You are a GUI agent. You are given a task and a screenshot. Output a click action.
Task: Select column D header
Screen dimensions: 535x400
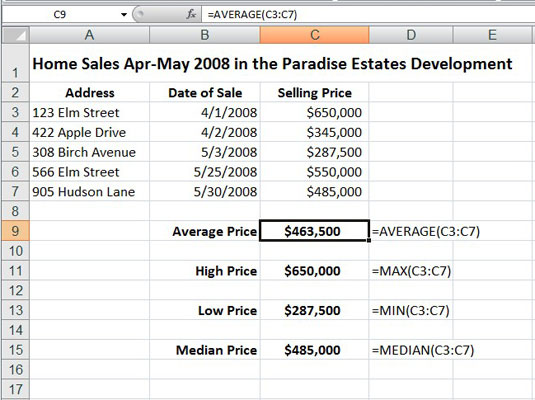click(x=411, y=35)
